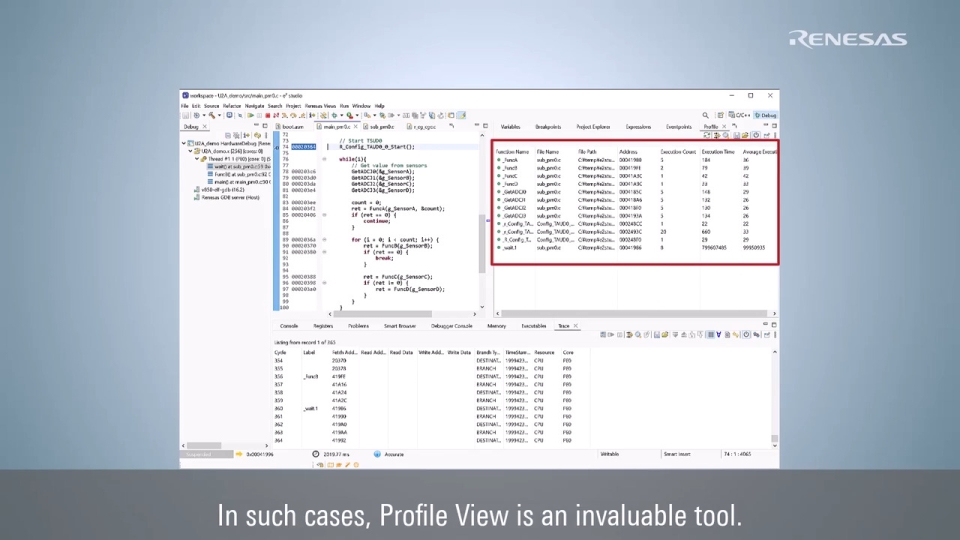Image resolution: width=960 pixels, height=540 pixels.
Task: Click the Accurate info icon in status bar
Action: pyautogui.click(x=377, y=454)
